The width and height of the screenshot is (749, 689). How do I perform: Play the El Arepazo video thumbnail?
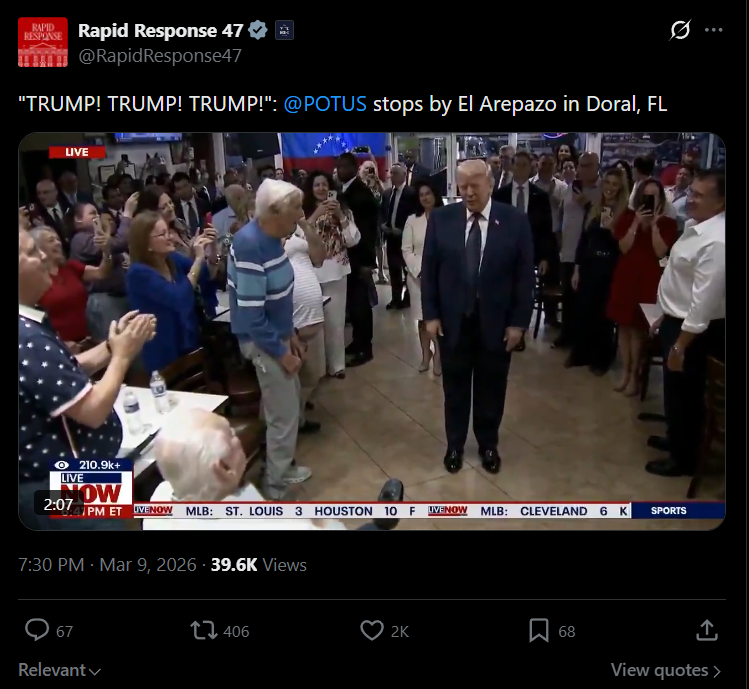click(372, 331)
